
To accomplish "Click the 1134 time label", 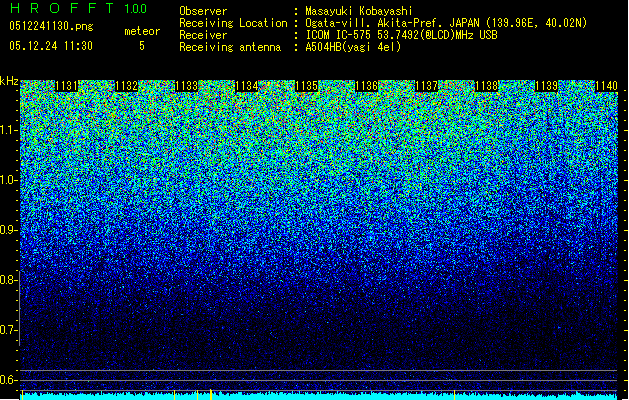I will [x=247, y=86].
